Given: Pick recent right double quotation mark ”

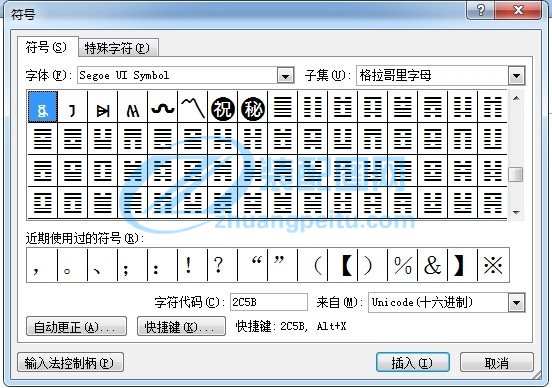Looking at the screenshot, I should [x=282, y=265].
